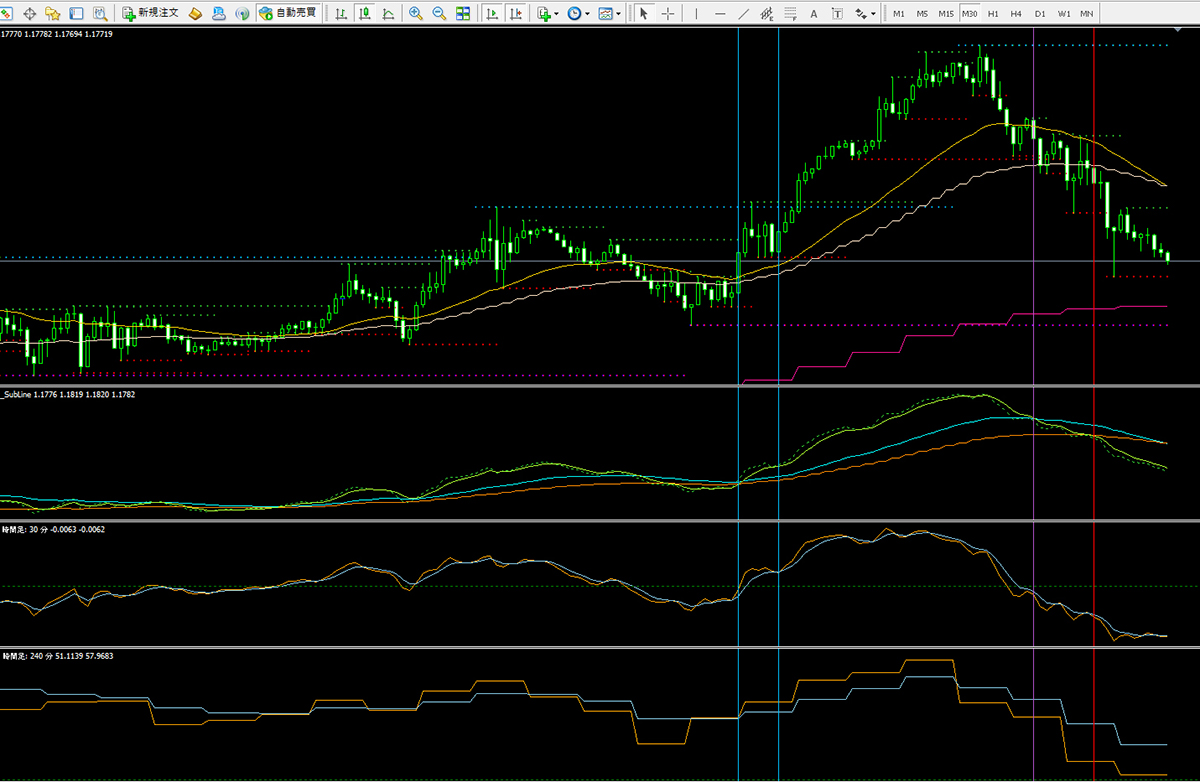This screenshot has width=1200, height=782.
Task: Expand the indicators list dropdown arrow
Action: click(556, 14)
